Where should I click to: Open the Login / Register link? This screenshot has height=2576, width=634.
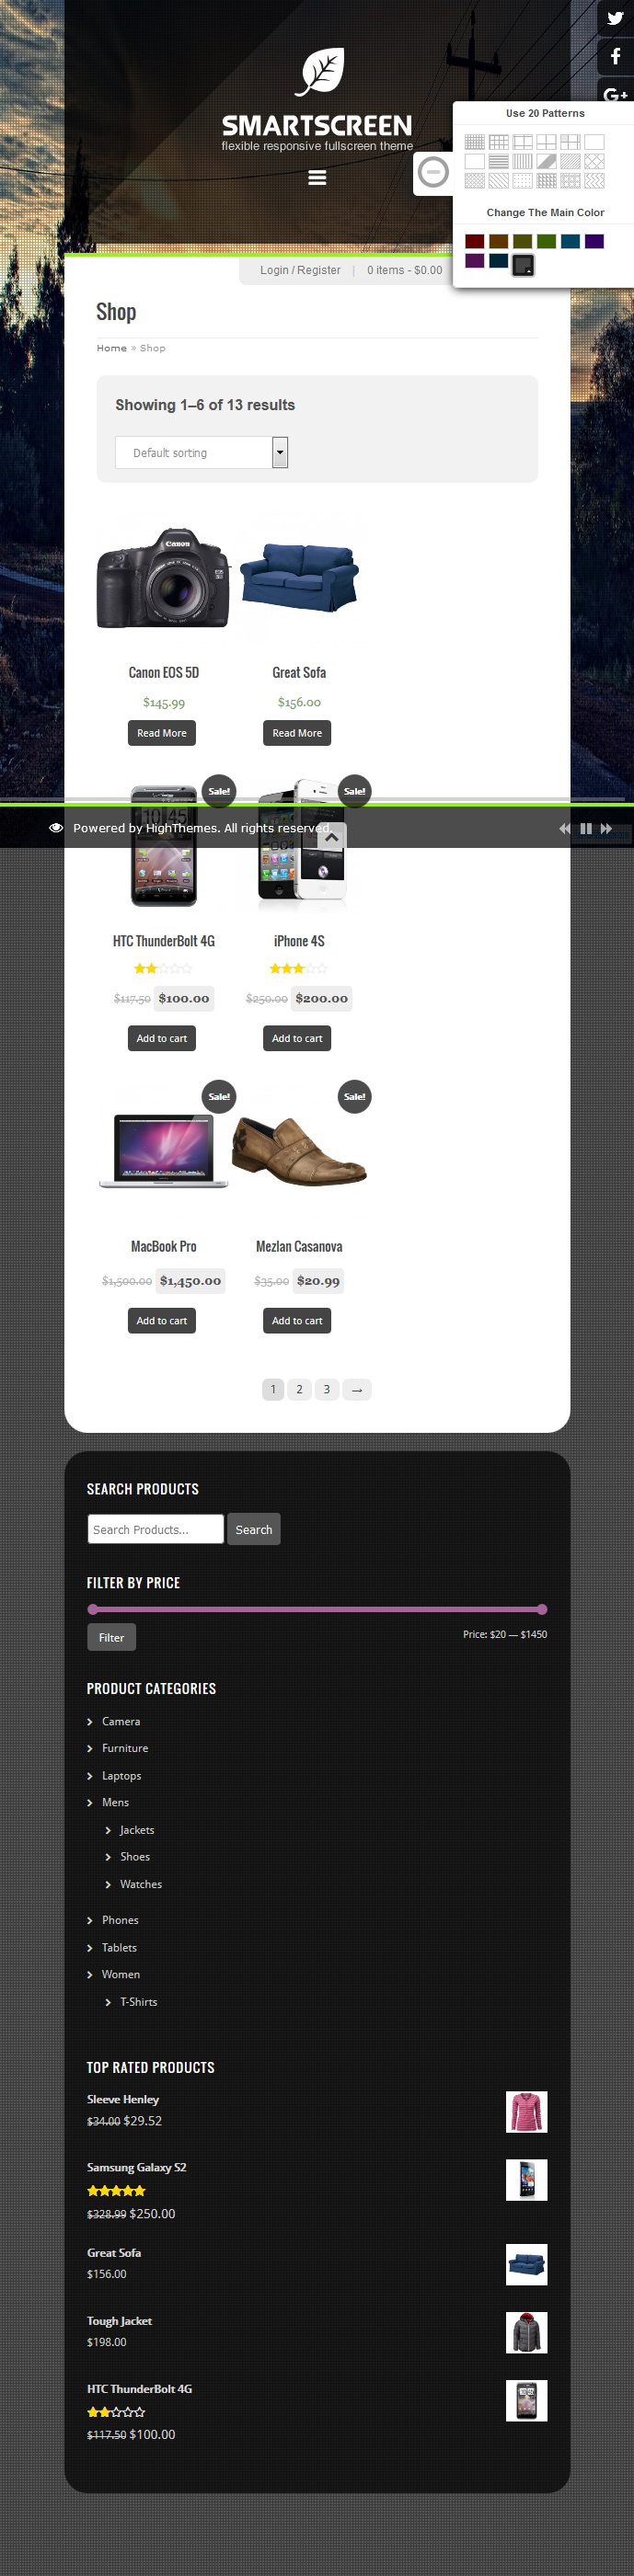(x=300, y=270)
